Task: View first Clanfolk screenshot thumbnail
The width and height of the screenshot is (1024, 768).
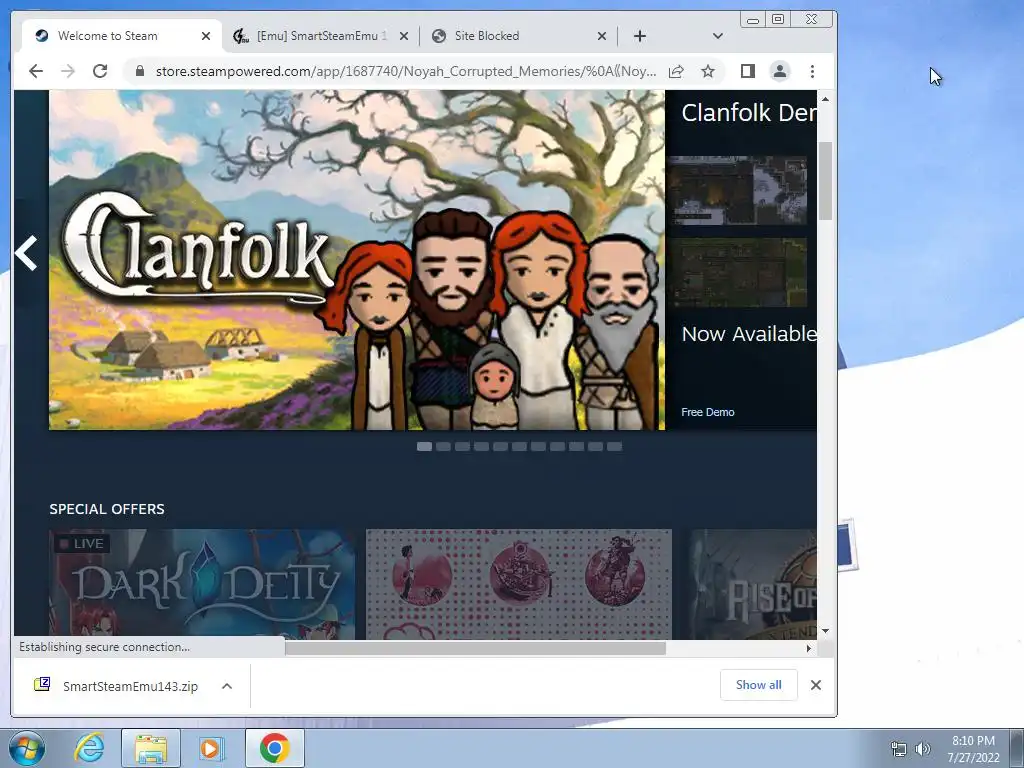Action: (737, 190)
